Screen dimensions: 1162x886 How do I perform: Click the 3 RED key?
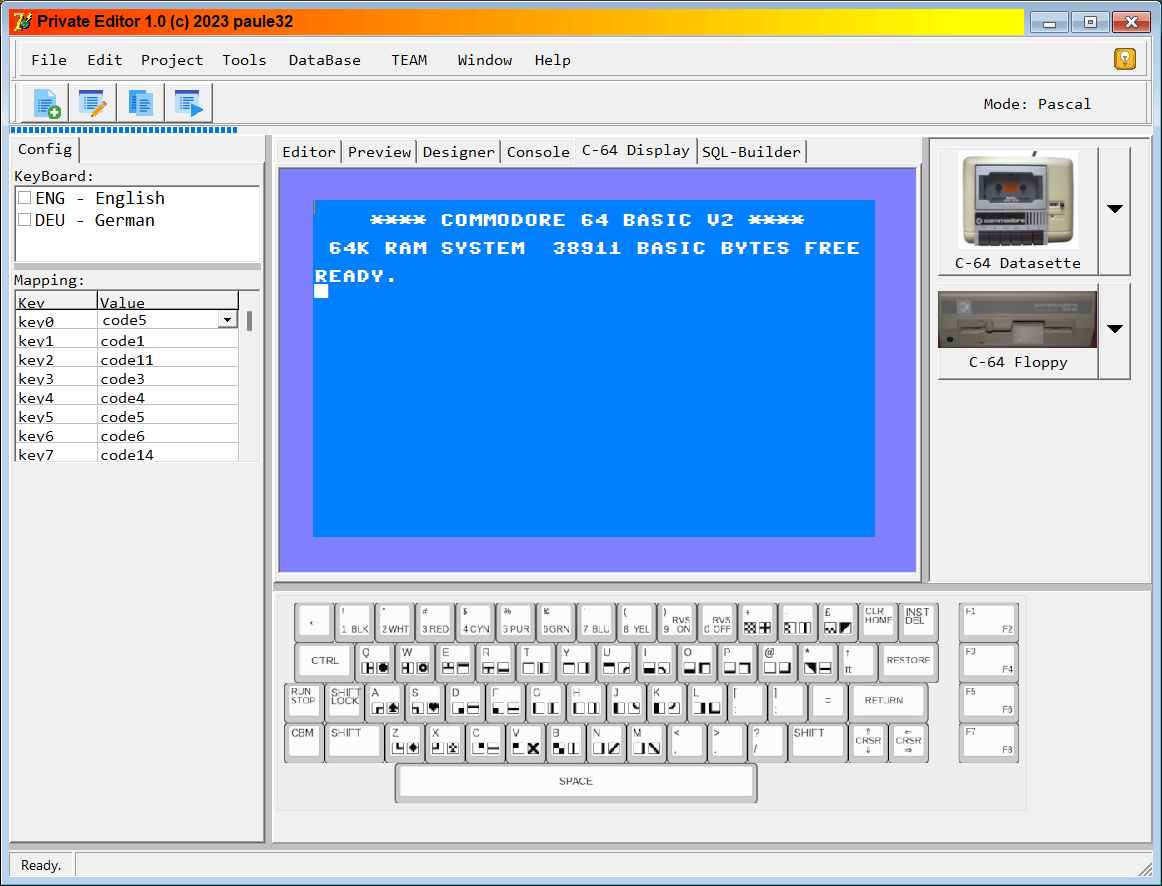pyautogui.click(x=434, y=622)
